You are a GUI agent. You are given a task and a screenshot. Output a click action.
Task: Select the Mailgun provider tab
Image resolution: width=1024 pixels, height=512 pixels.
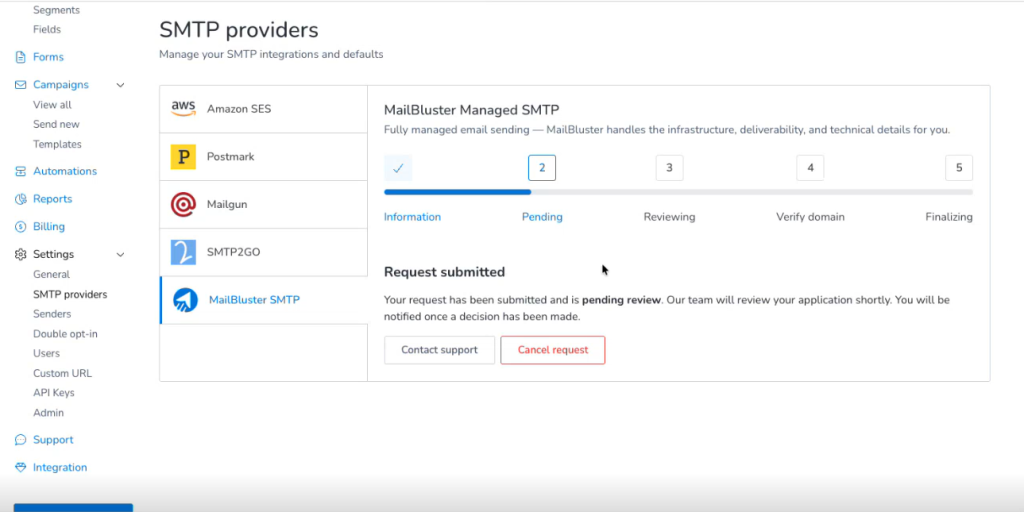tap(263, 204)
